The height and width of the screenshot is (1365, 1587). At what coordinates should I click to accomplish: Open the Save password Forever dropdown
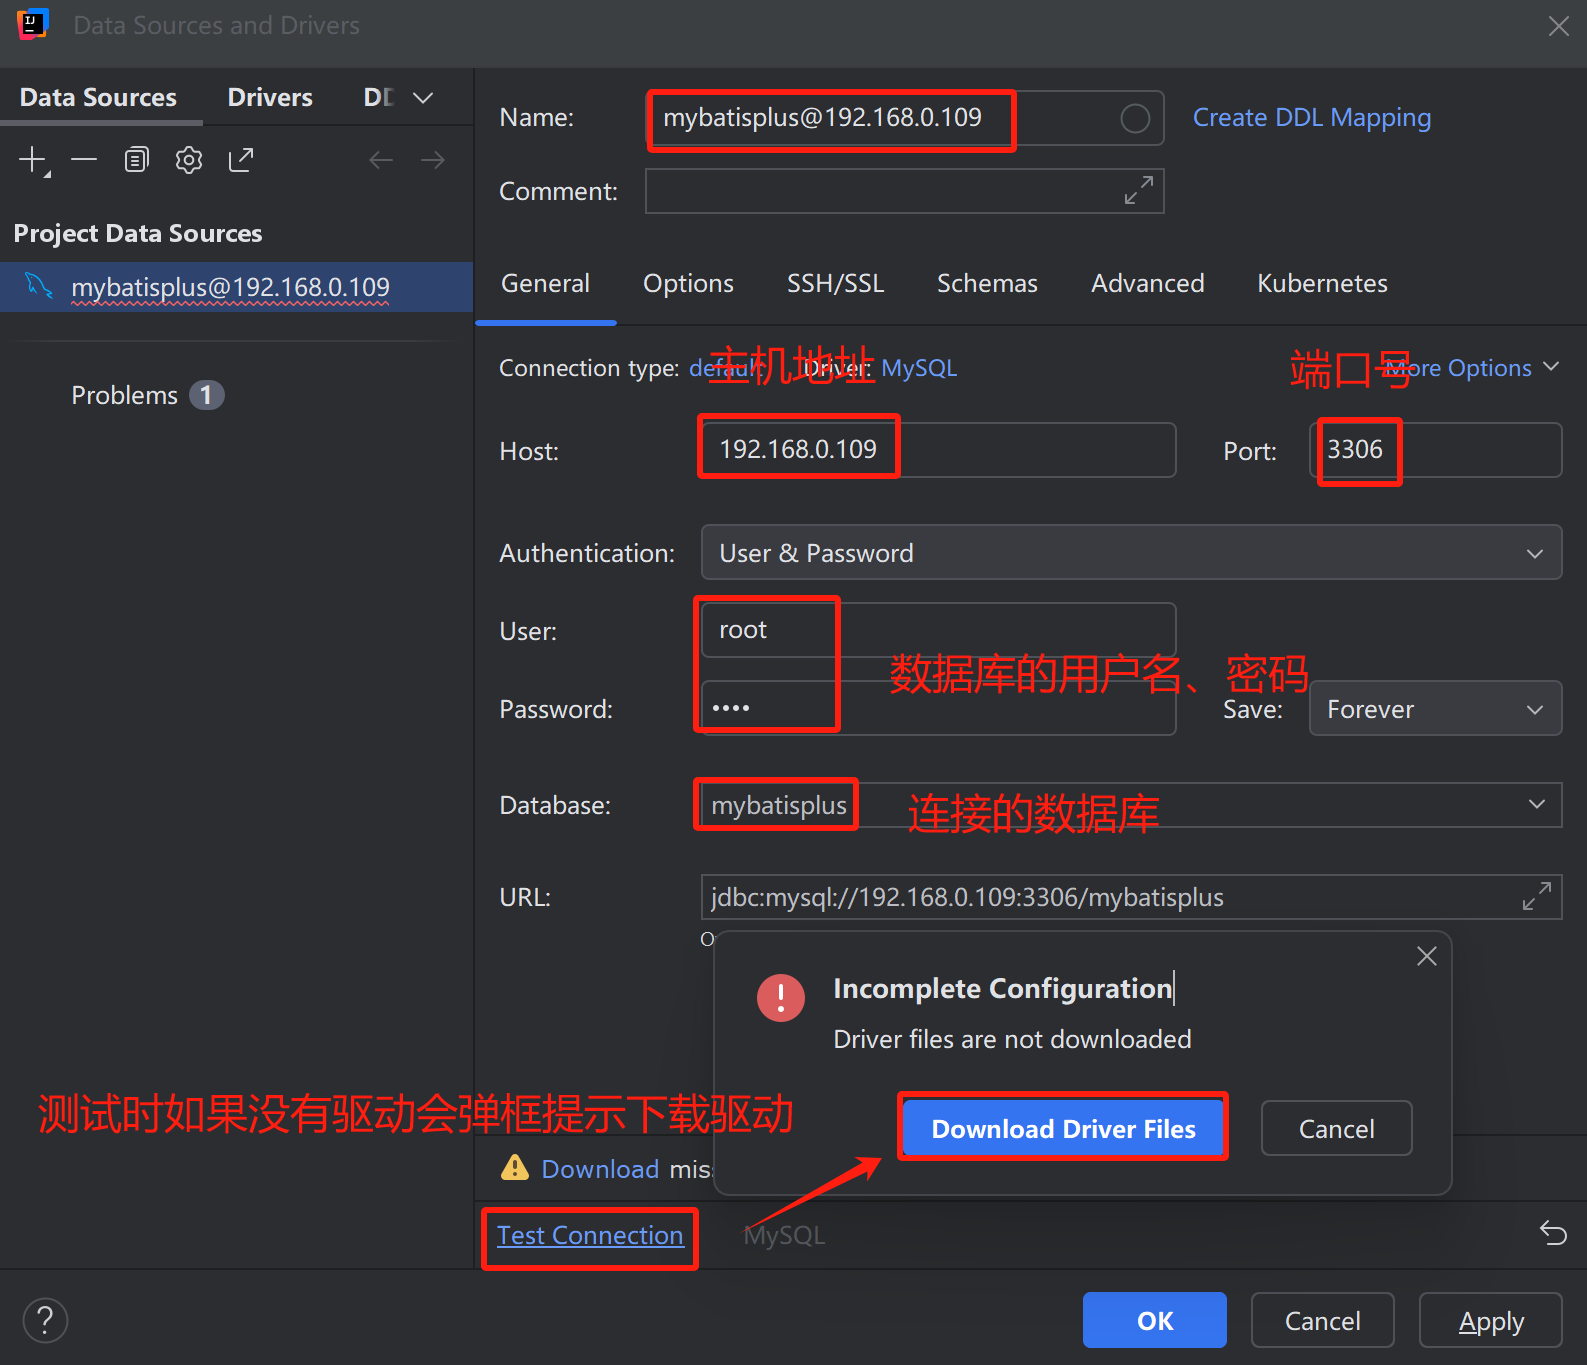[x=1435, y=708]
